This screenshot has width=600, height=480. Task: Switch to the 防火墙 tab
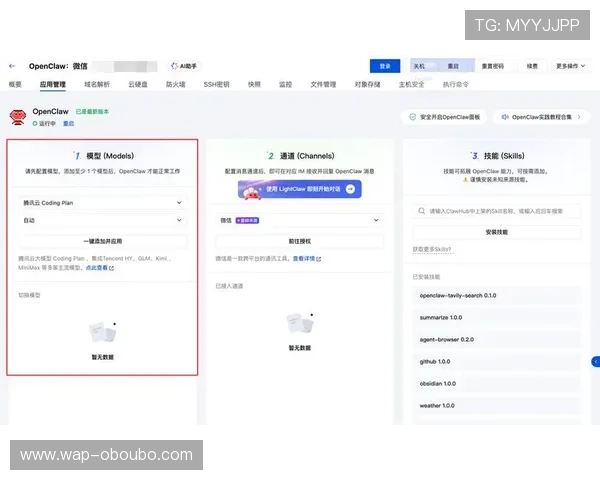176,84
